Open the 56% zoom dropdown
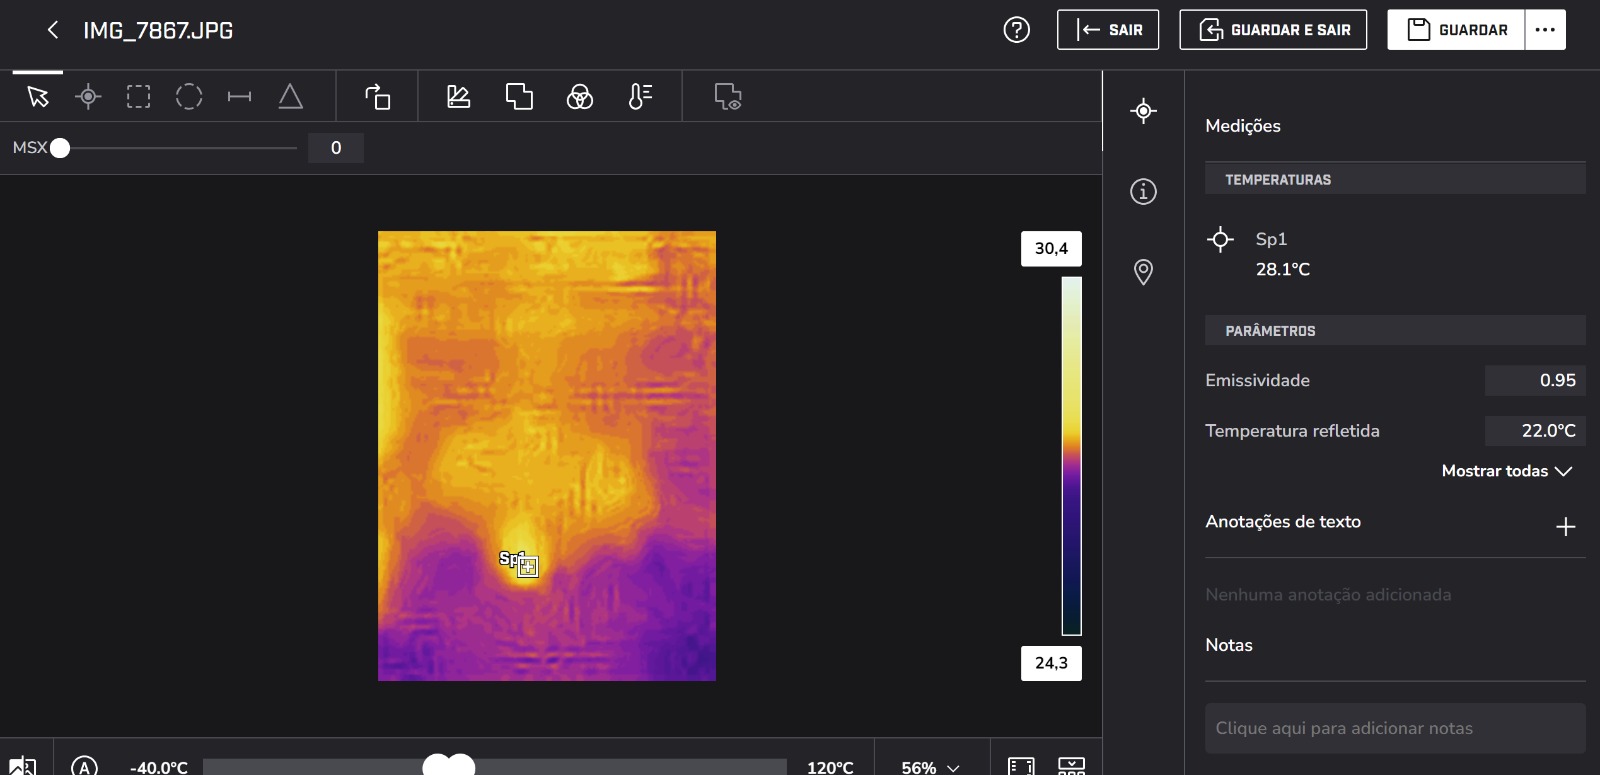 (931, 767)
